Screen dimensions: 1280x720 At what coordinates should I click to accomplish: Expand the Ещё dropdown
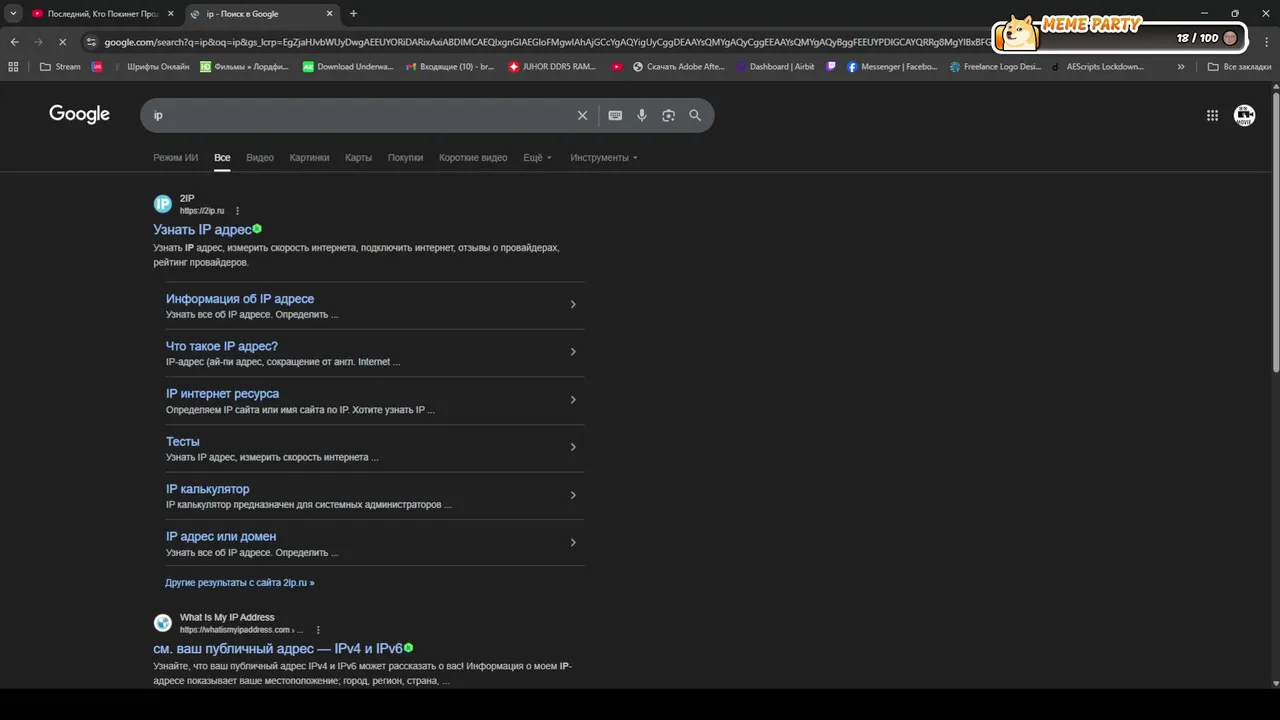(537, 157)
